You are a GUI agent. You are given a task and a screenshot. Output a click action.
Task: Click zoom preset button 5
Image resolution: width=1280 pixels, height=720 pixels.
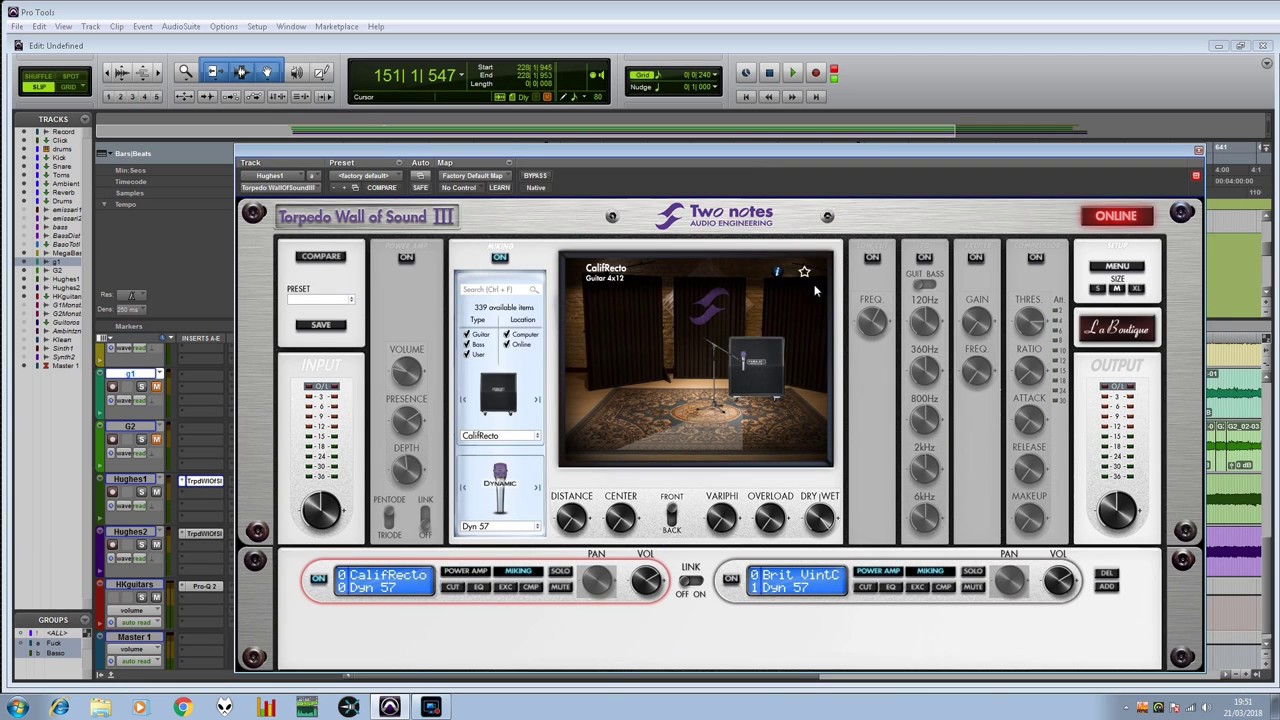point(156,97)
